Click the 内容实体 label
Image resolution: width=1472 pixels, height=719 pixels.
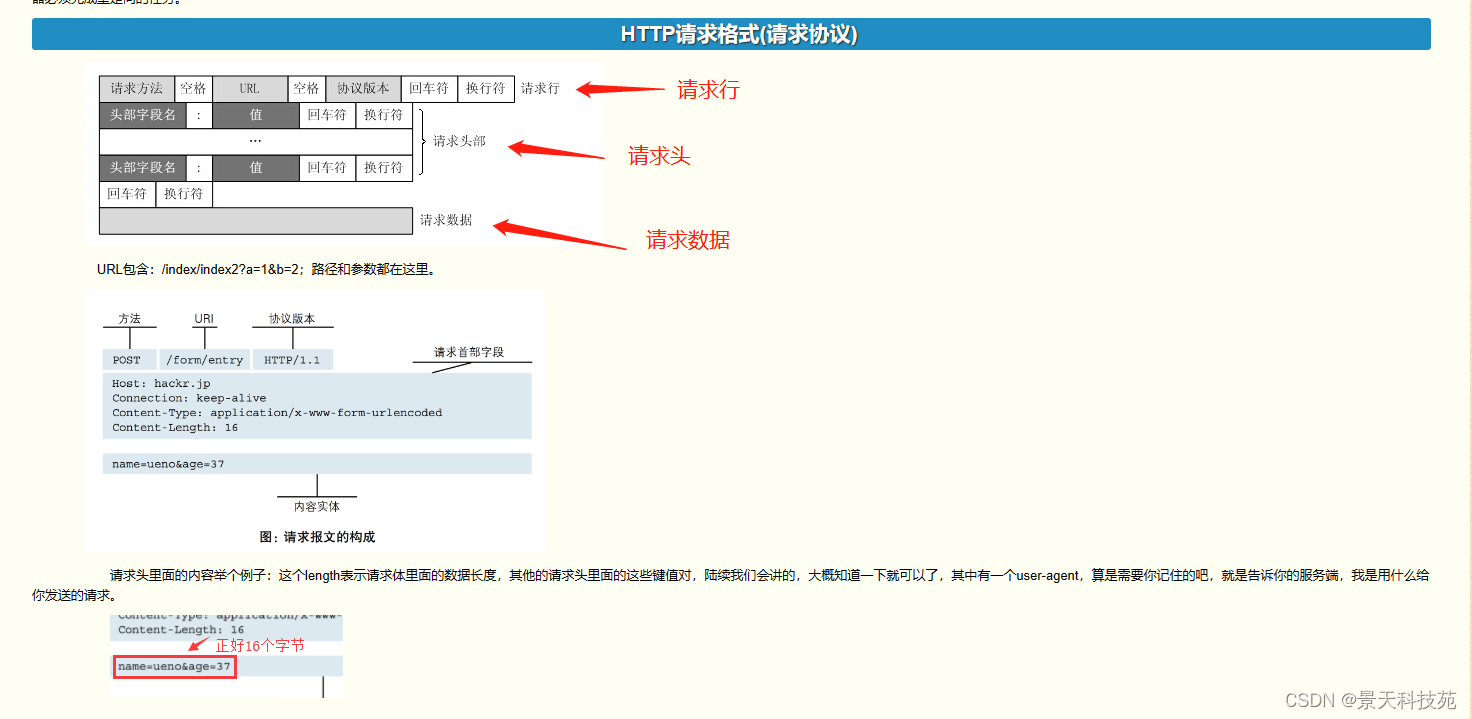317,506
